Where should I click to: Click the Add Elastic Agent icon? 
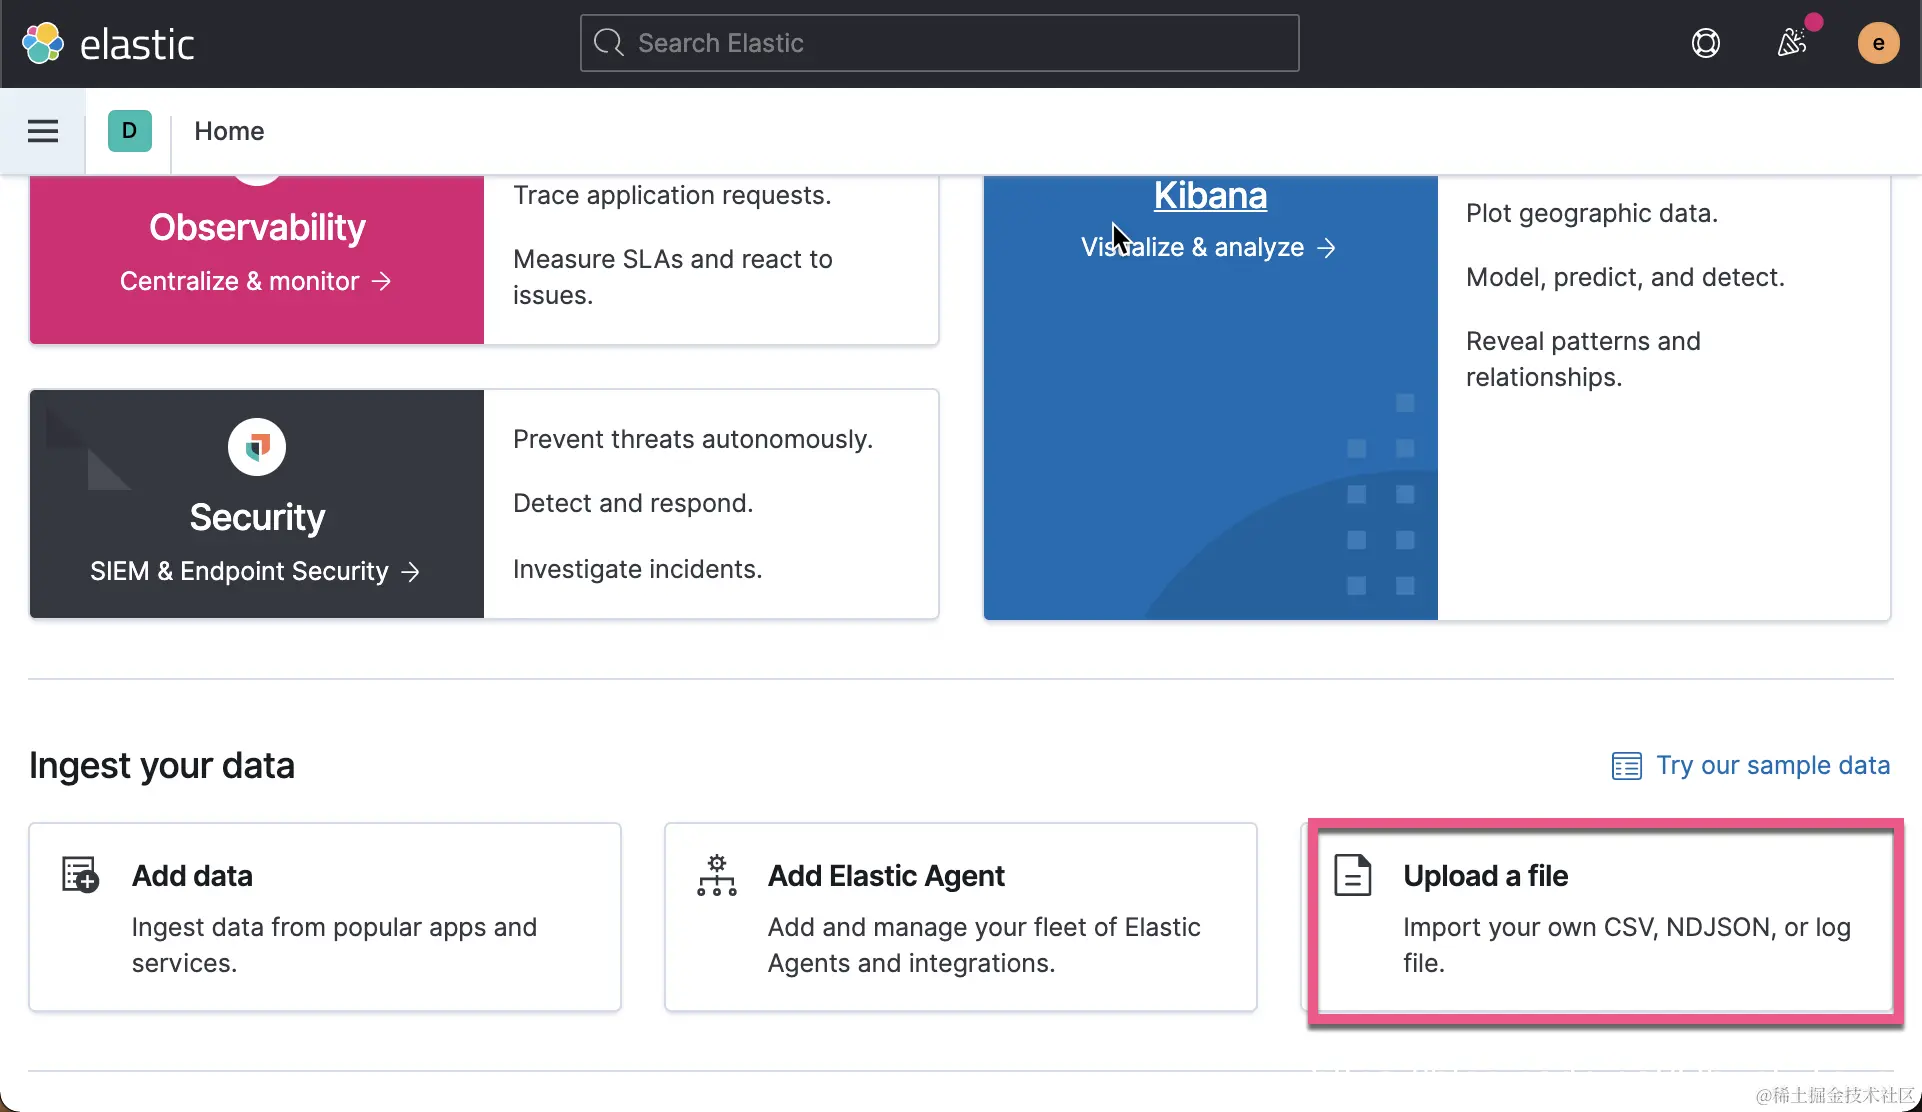(x=716, y=875)
